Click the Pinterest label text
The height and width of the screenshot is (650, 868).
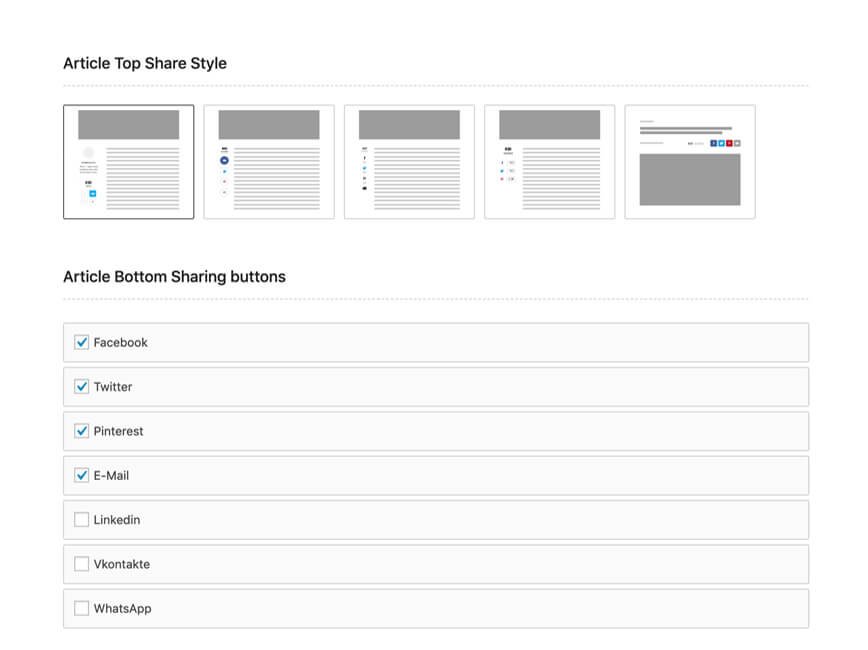click(118, 431)
